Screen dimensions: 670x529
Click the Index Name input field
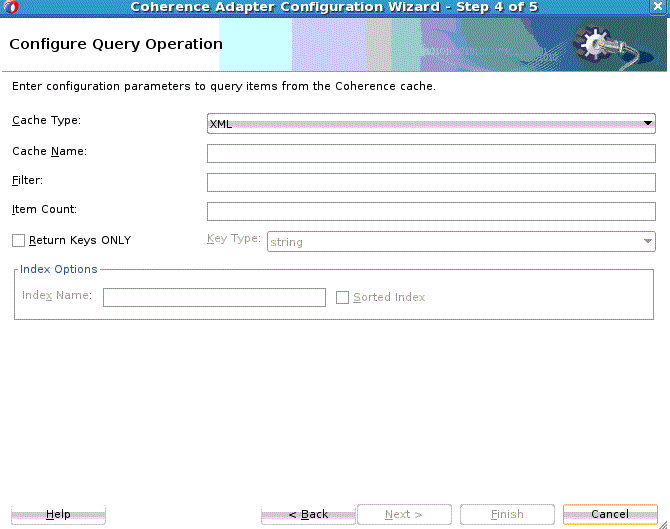click(x=214, y=297)
